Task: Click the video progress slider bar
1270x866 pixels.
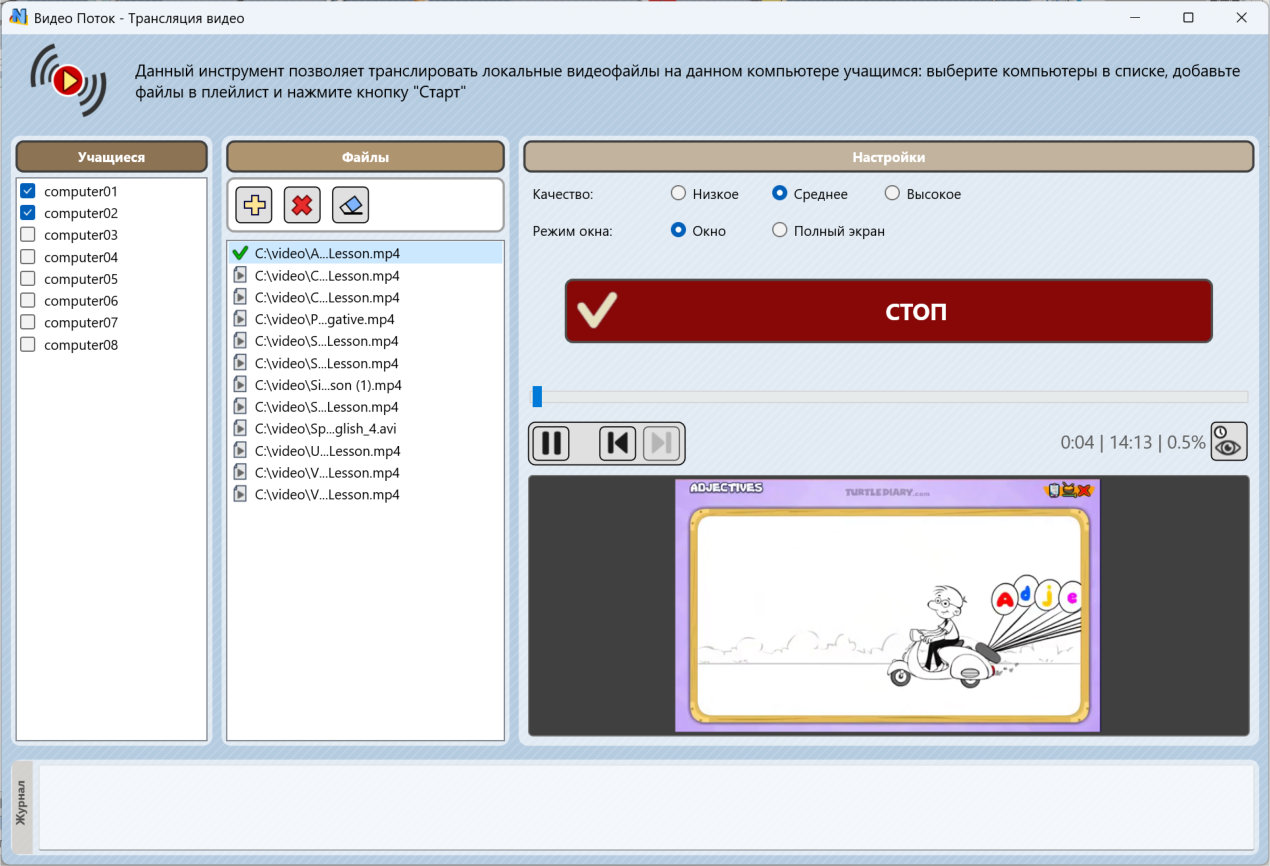Action: [888, 397]
